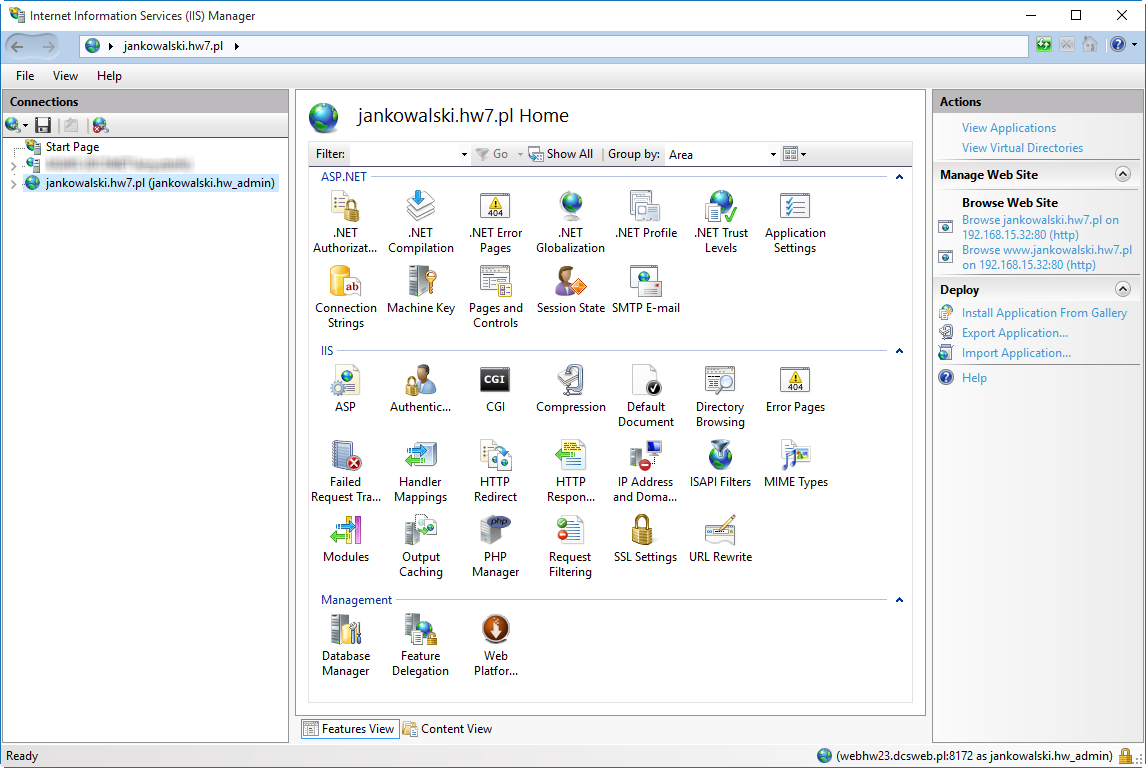Screen dimensions: 1146x768
Task: Switch to Features View tab
Action: click(350, 729)
